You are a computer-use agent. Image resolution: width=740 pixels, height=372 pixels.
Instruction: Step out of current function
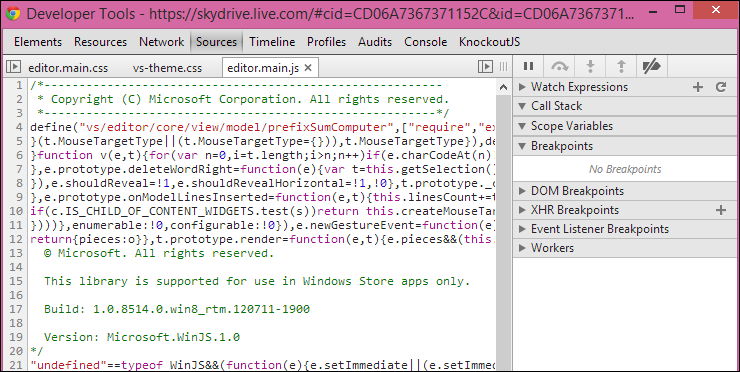pyautogui.click(x=621, y=67)
